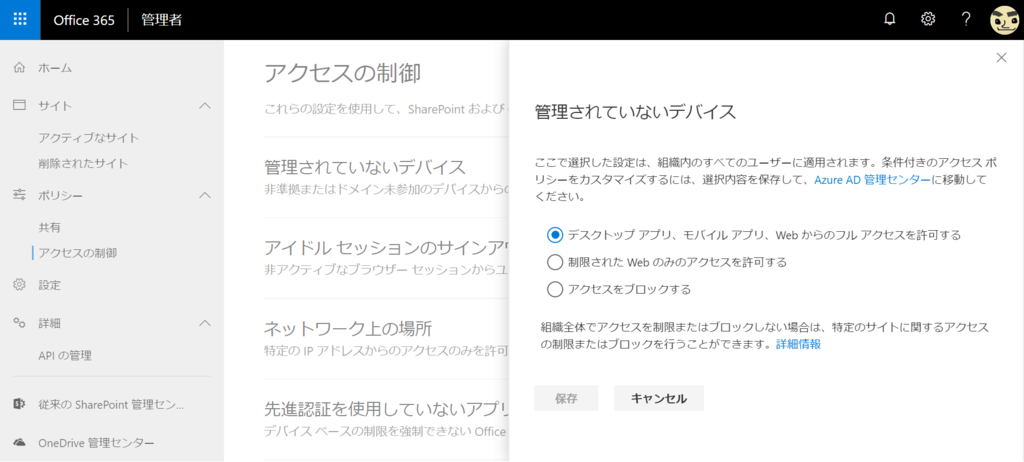Viewport: 1024px width, 462px height.
Task: Open 共有 policy page
Action: pyautogui.click(x=50, y=227)
